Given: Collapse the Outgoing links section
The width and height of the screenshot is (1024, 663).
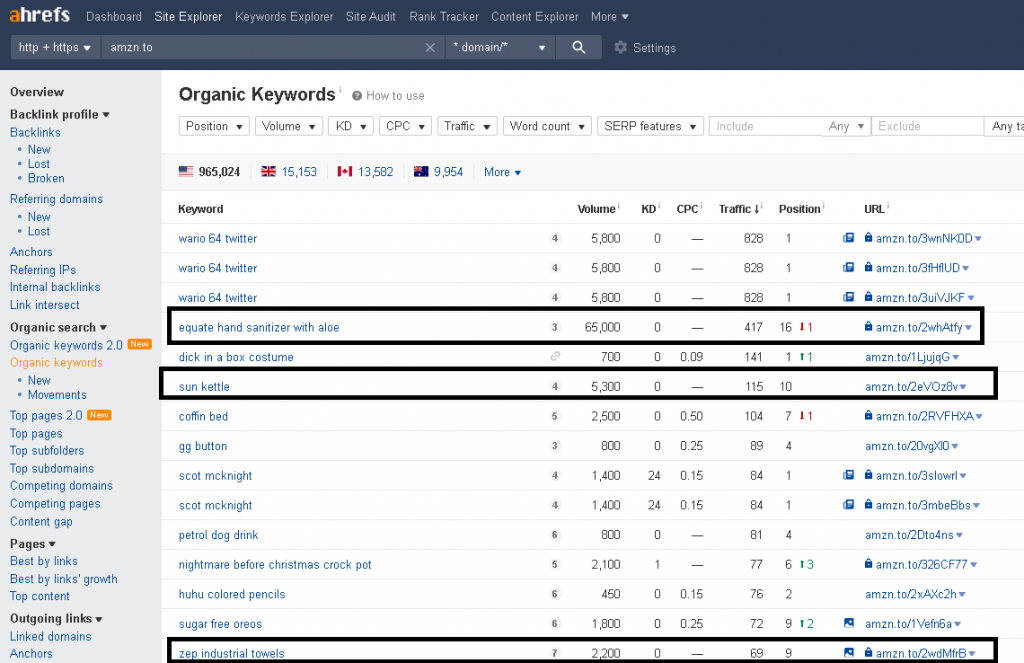Looking at the screenshot, I should pos(56,618).
